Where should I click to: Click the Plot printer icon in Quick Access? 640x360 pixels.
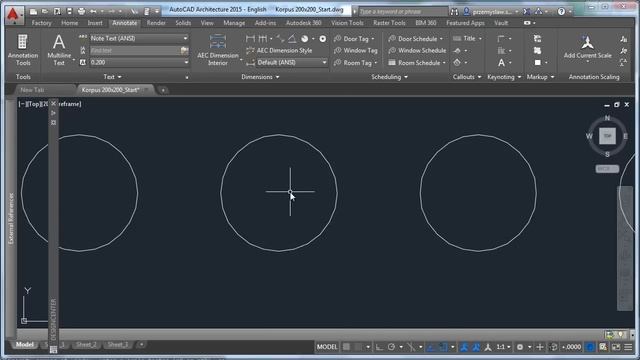point(81,11)
